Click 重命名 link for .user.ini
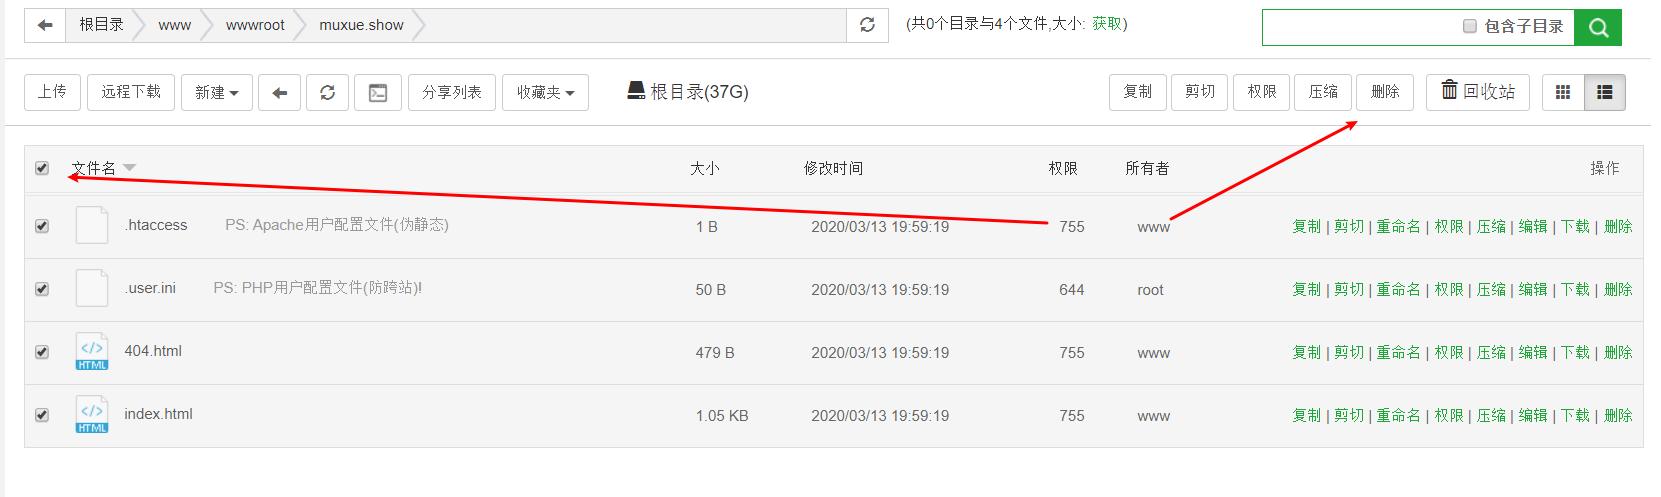Image resolution: width=1661 pixels, height=497 pixels. [x=1398, y=289]
